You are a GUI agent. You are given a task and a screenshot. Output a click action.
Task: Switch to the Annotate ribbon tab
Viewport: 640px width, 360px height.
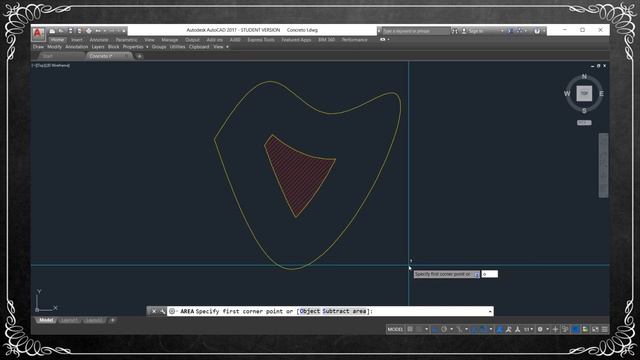tap(99, 40)
